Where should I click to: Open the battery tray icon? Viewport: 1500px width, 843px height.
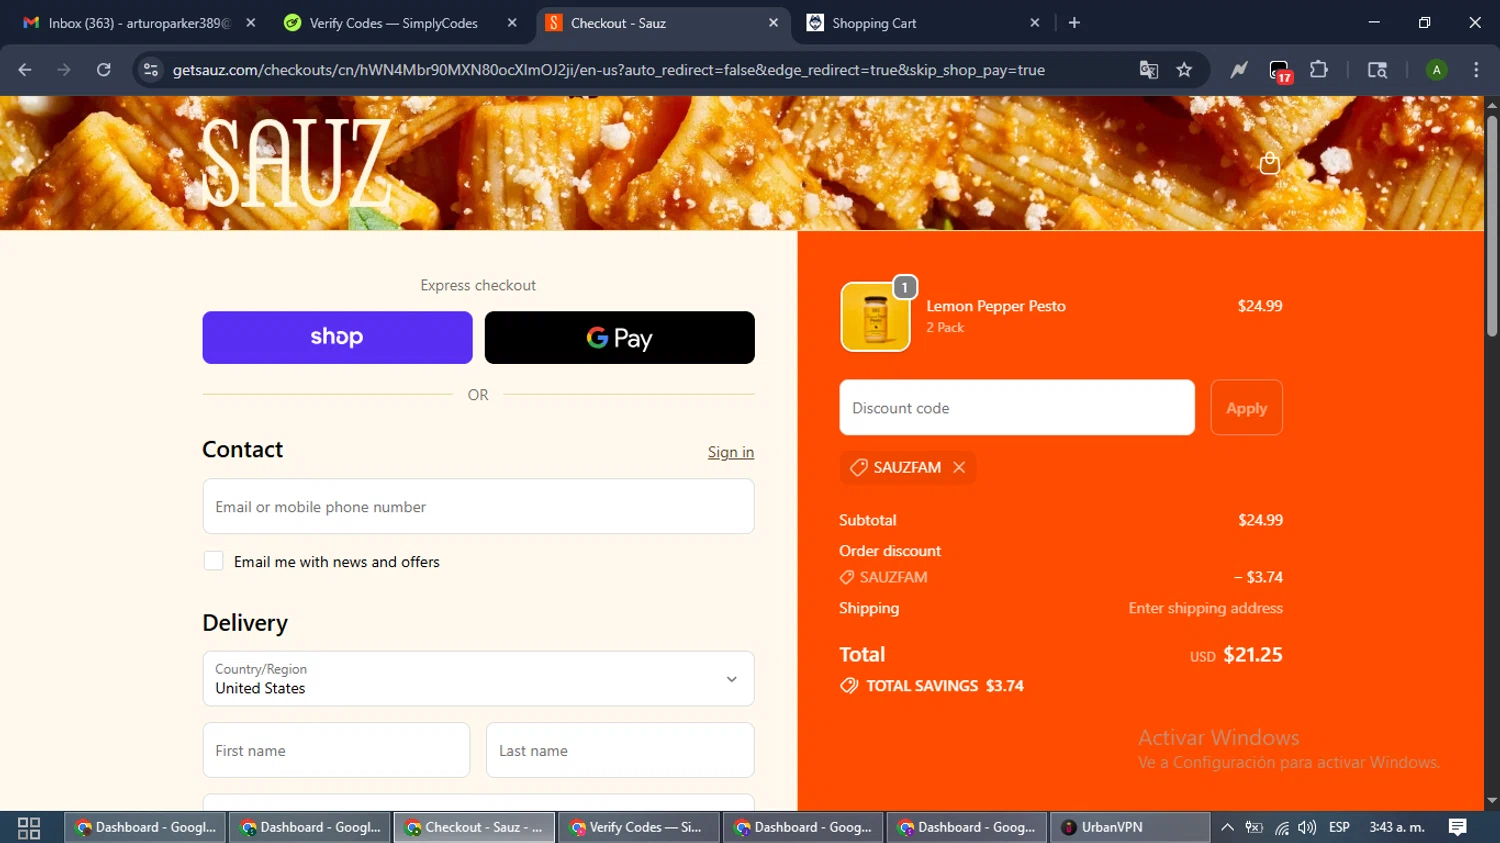(x=1254, y=827)
